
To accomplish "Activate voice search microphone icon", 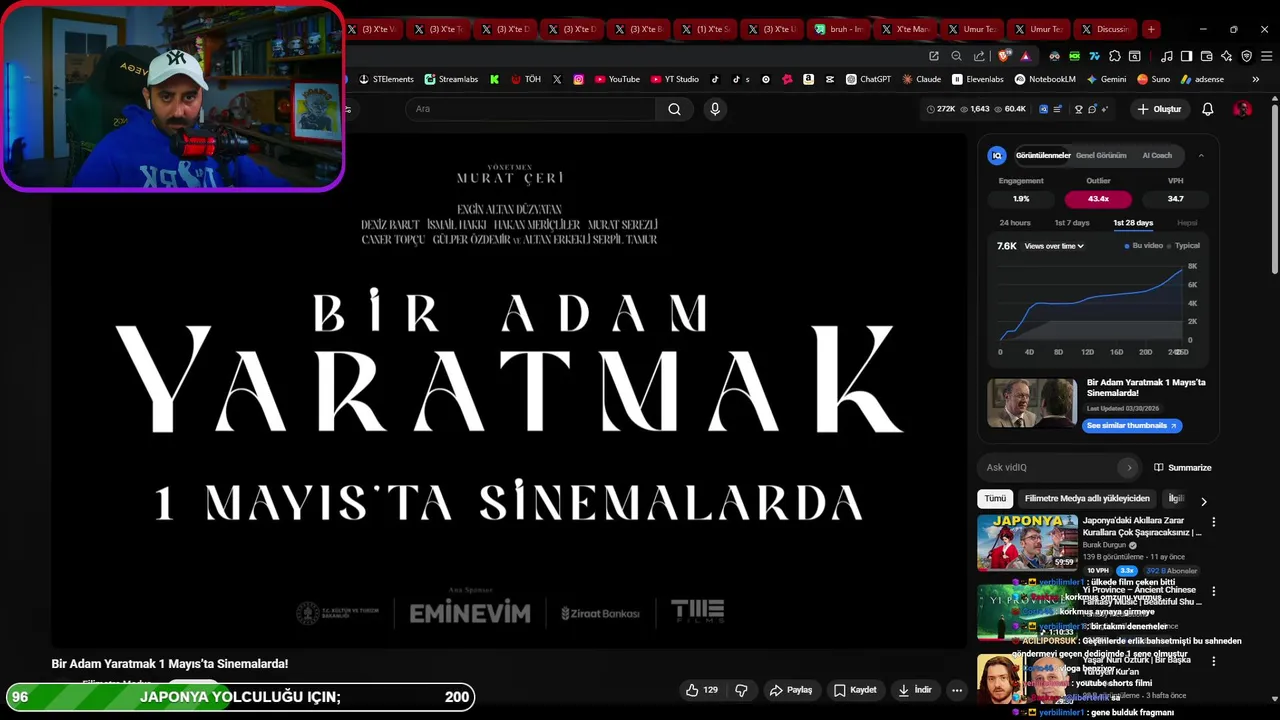I will [714, 109].
